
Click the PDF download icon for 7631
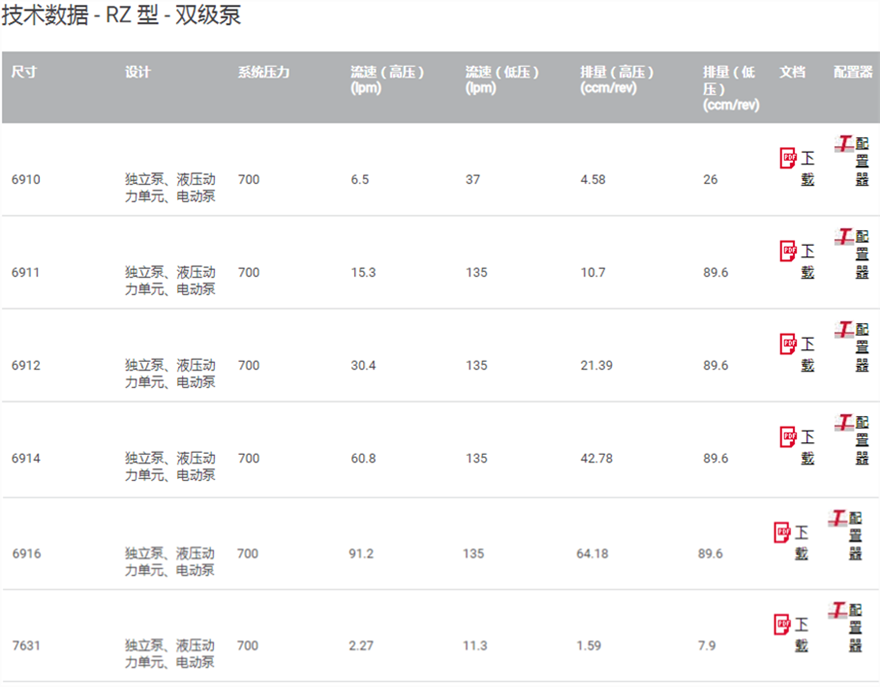click(x=782, y=625)
